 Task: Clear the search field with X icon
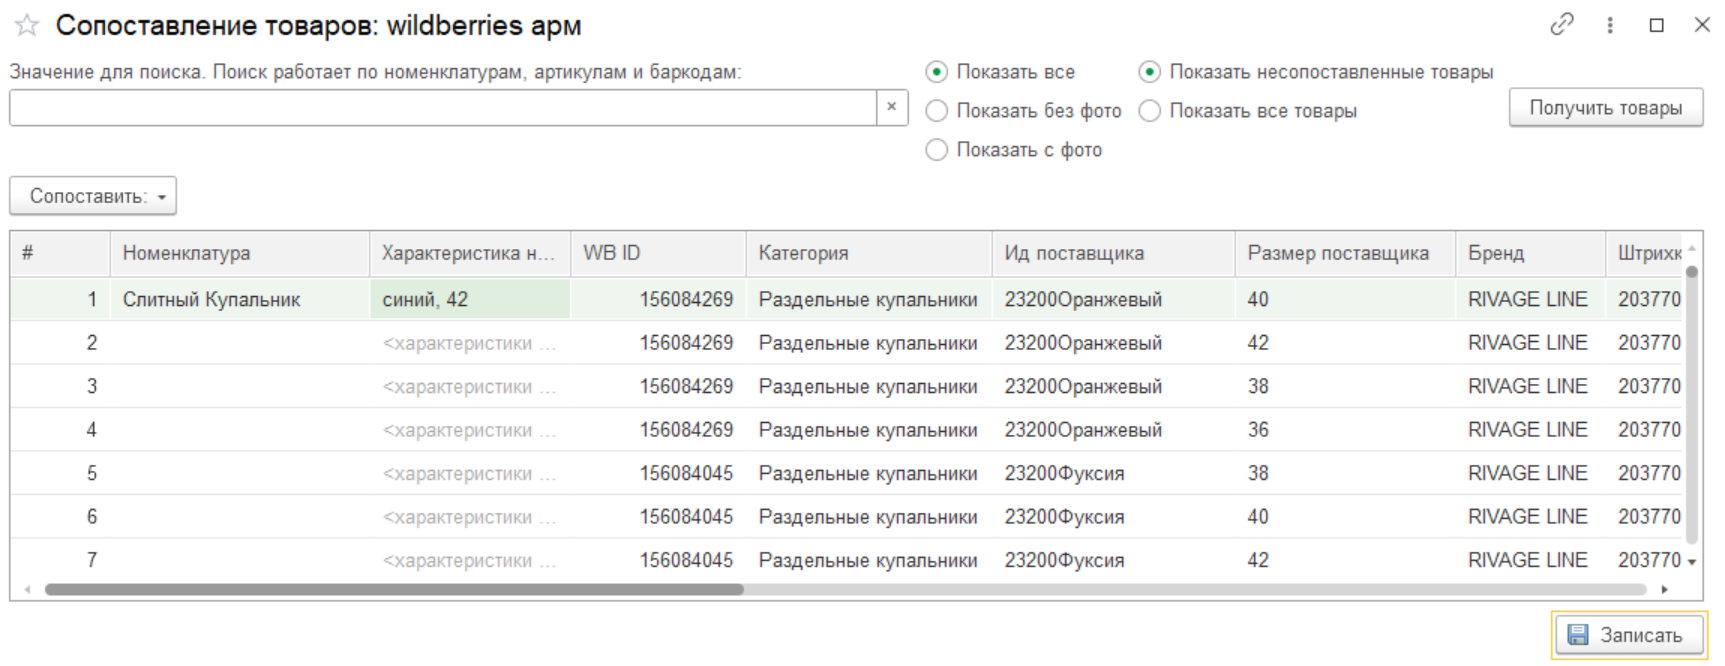coord(891,107)
